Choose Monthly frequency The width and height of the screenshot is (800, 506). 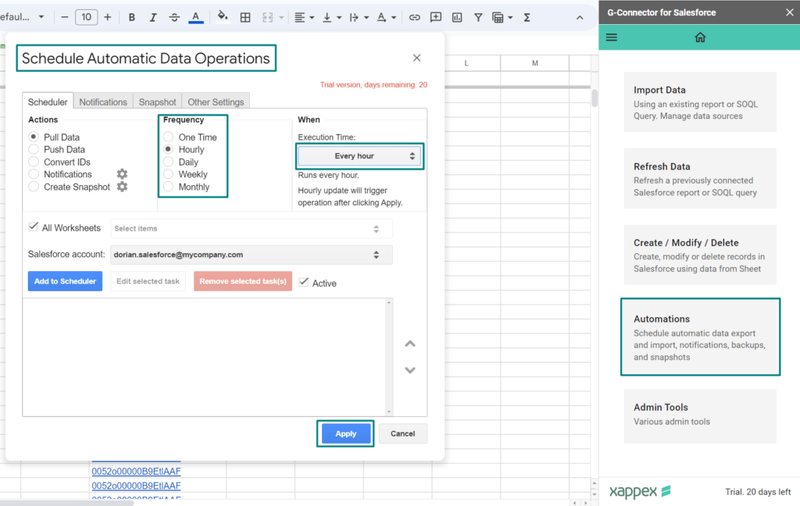pos(168,187)
